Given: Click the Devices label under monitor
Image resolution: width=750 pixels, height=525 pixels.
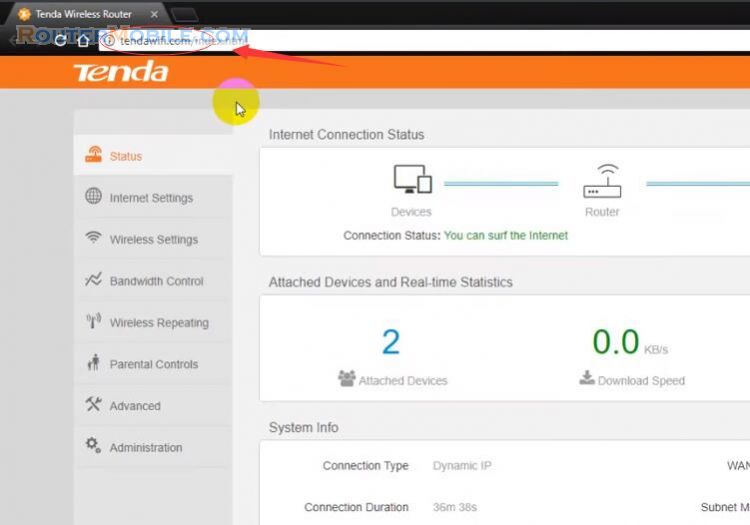Looking at the screenshot, I should (411, 212).
